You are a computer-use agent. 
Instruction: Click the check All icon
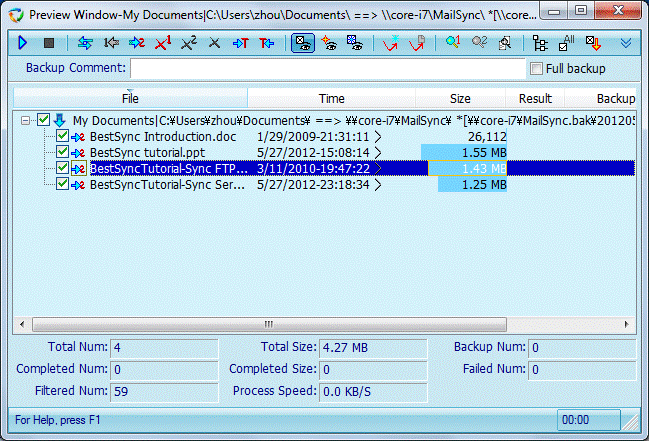566,43
